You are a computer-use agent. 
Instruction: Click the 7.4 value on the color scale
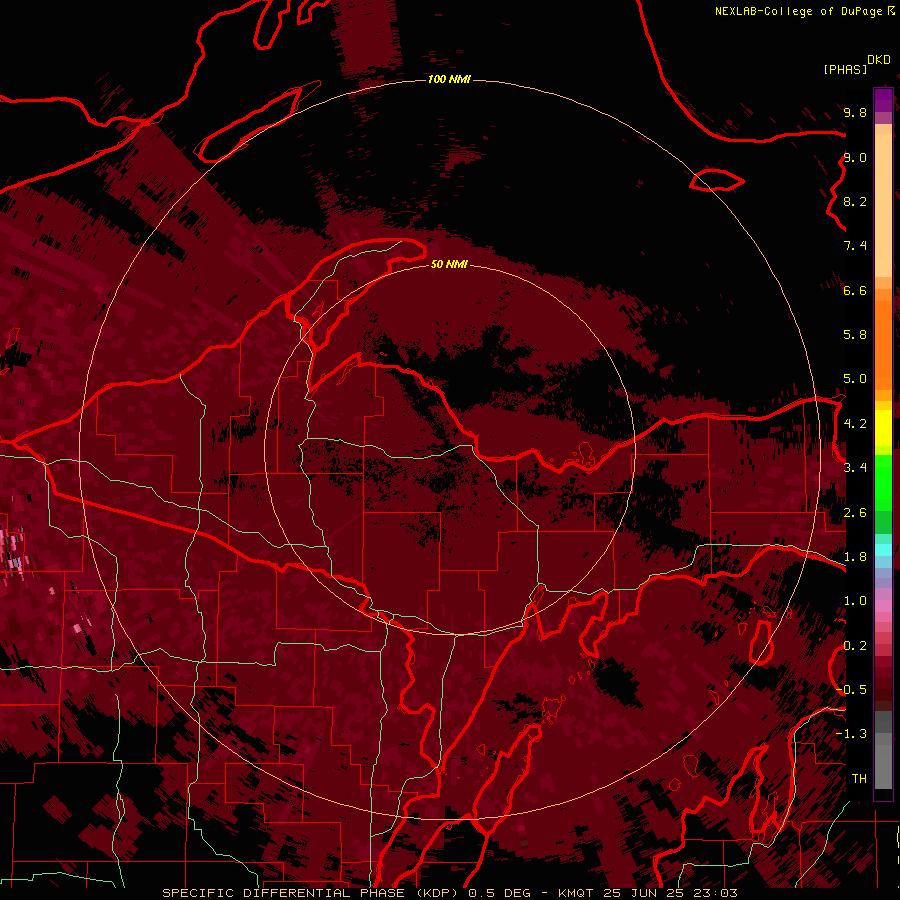(x=855, y=246)
